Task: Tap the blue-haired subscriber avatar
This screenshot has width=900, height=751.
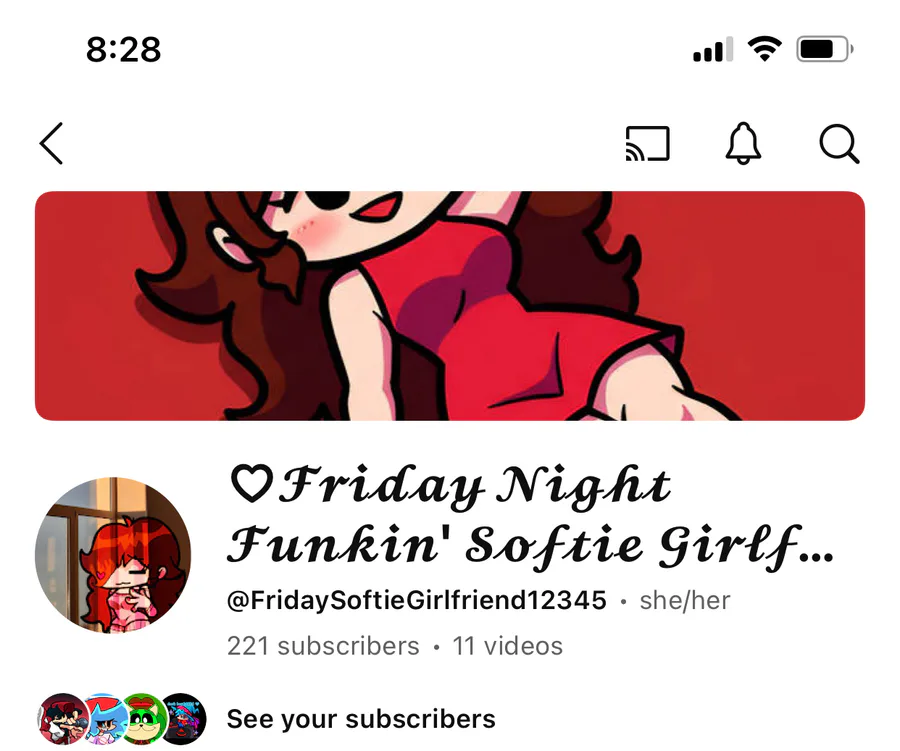Action: point(103,719)
